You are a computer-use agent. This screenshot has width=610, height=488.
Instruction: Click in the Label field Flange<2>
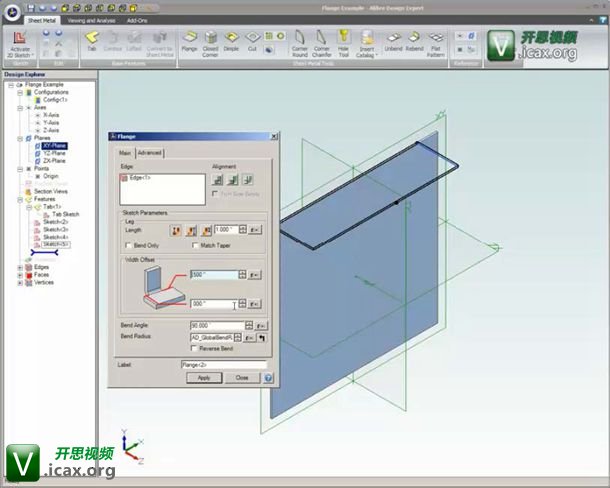(x=224, y=365)
